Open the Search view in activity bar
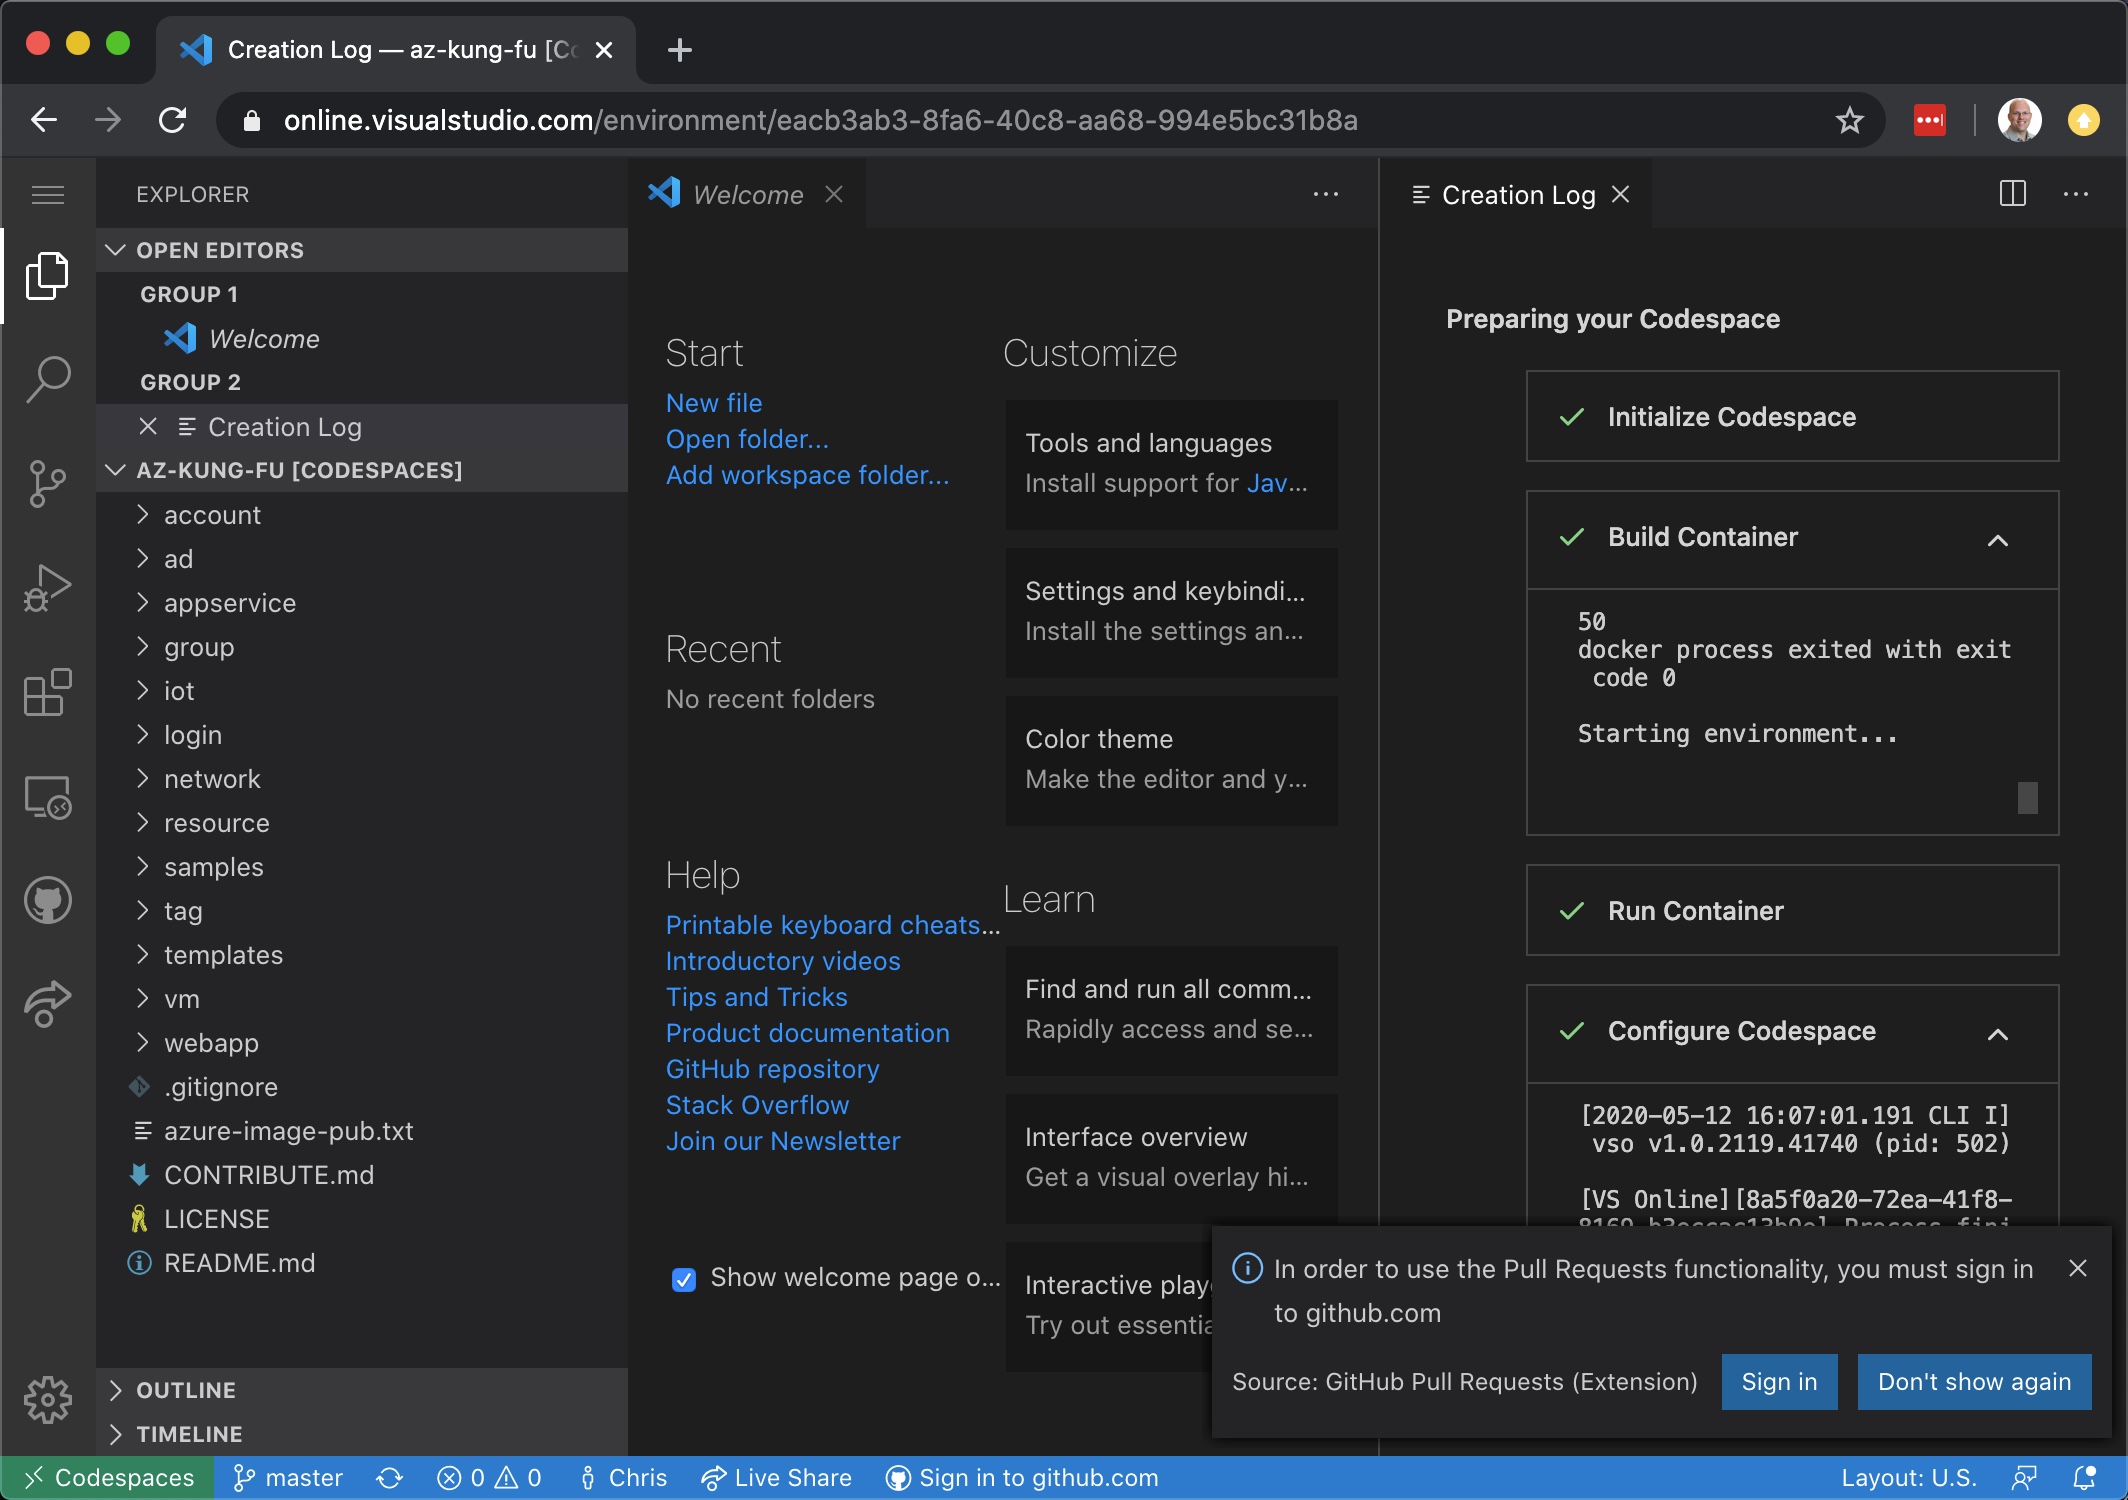The height and width of the screenshot is (1500, 2128). (x=47, y=379)
